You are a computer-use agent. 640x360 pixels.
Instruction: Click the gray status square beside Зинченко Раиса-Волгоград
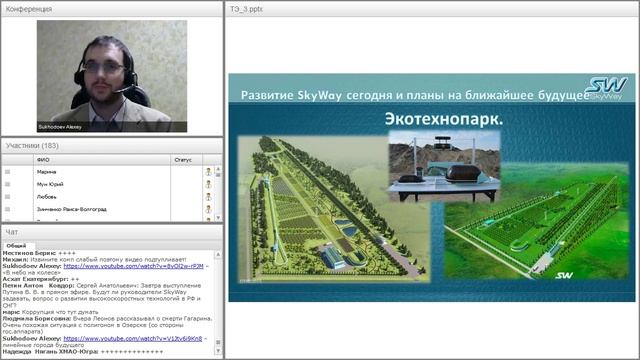coord(7,209)
